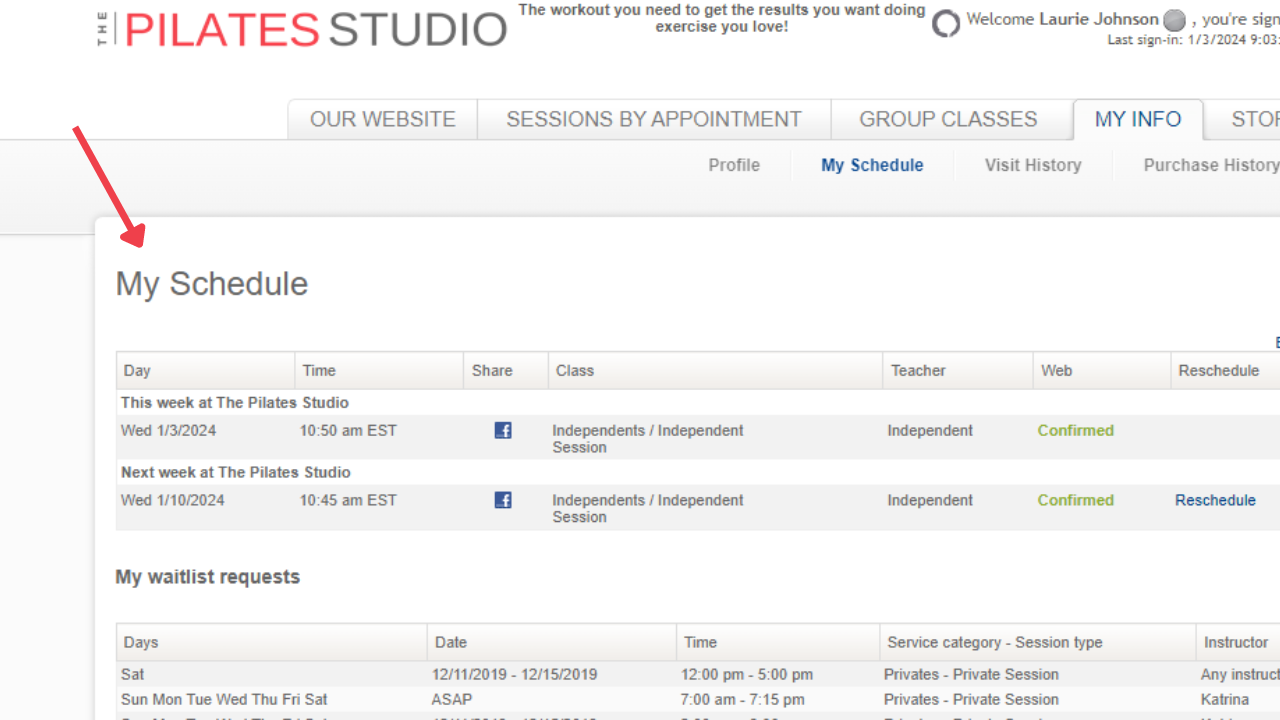Image resolution: width=1280 pixels, height=720 pixels.
Task: Click the Laurie Johnson username
Action: point(1098,20)
